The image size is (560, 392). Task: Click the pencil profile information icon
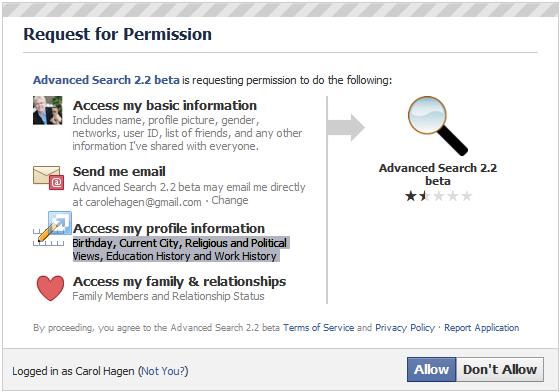tap(52, 228)
